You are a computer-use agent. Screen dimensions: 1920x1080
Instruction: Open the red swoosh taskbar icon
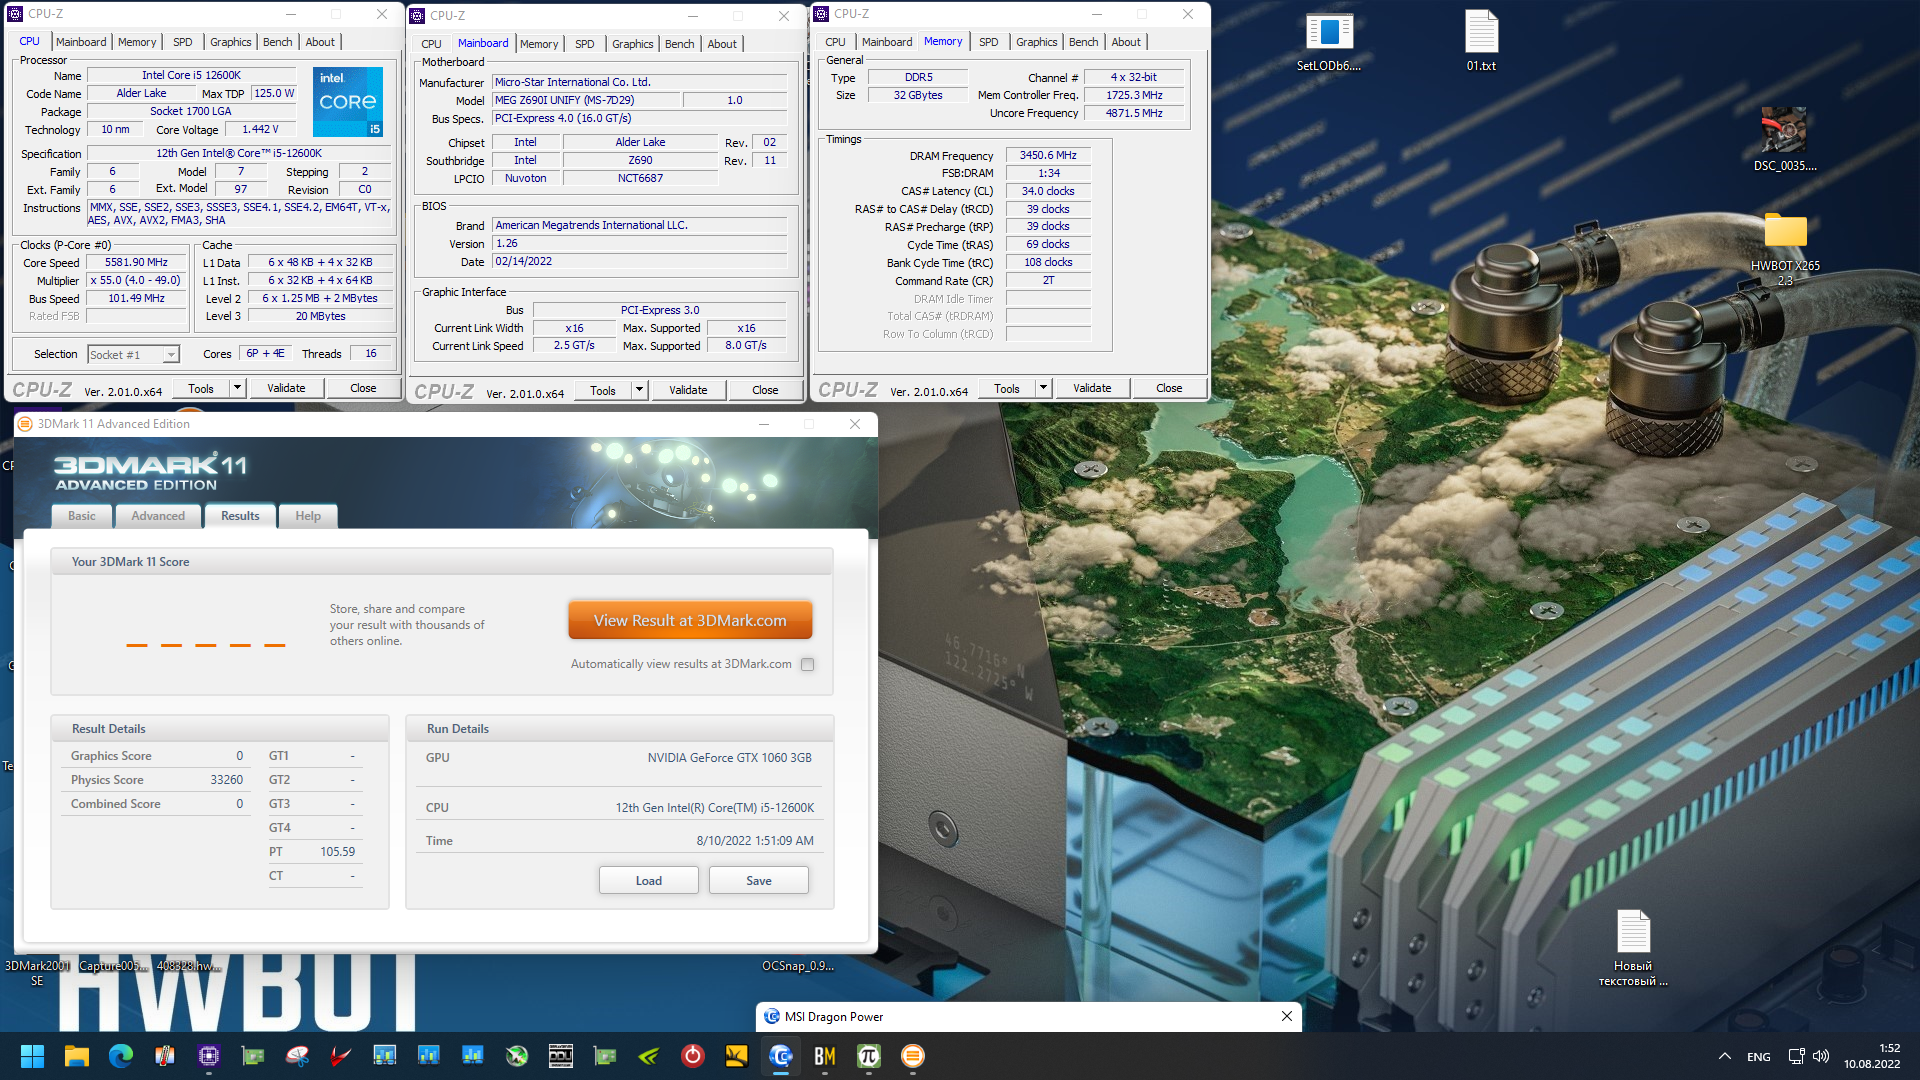pos(340,1056)
